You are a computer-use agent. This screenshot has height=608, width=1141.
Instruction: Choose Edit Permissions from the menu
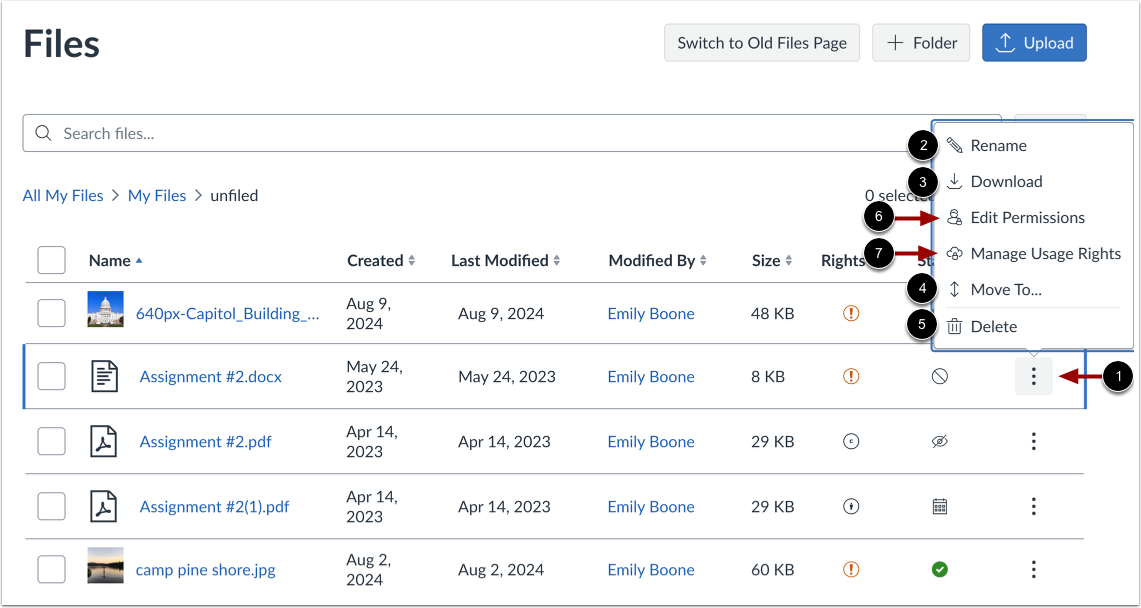pyautogui.click(x=1027, y=218)
